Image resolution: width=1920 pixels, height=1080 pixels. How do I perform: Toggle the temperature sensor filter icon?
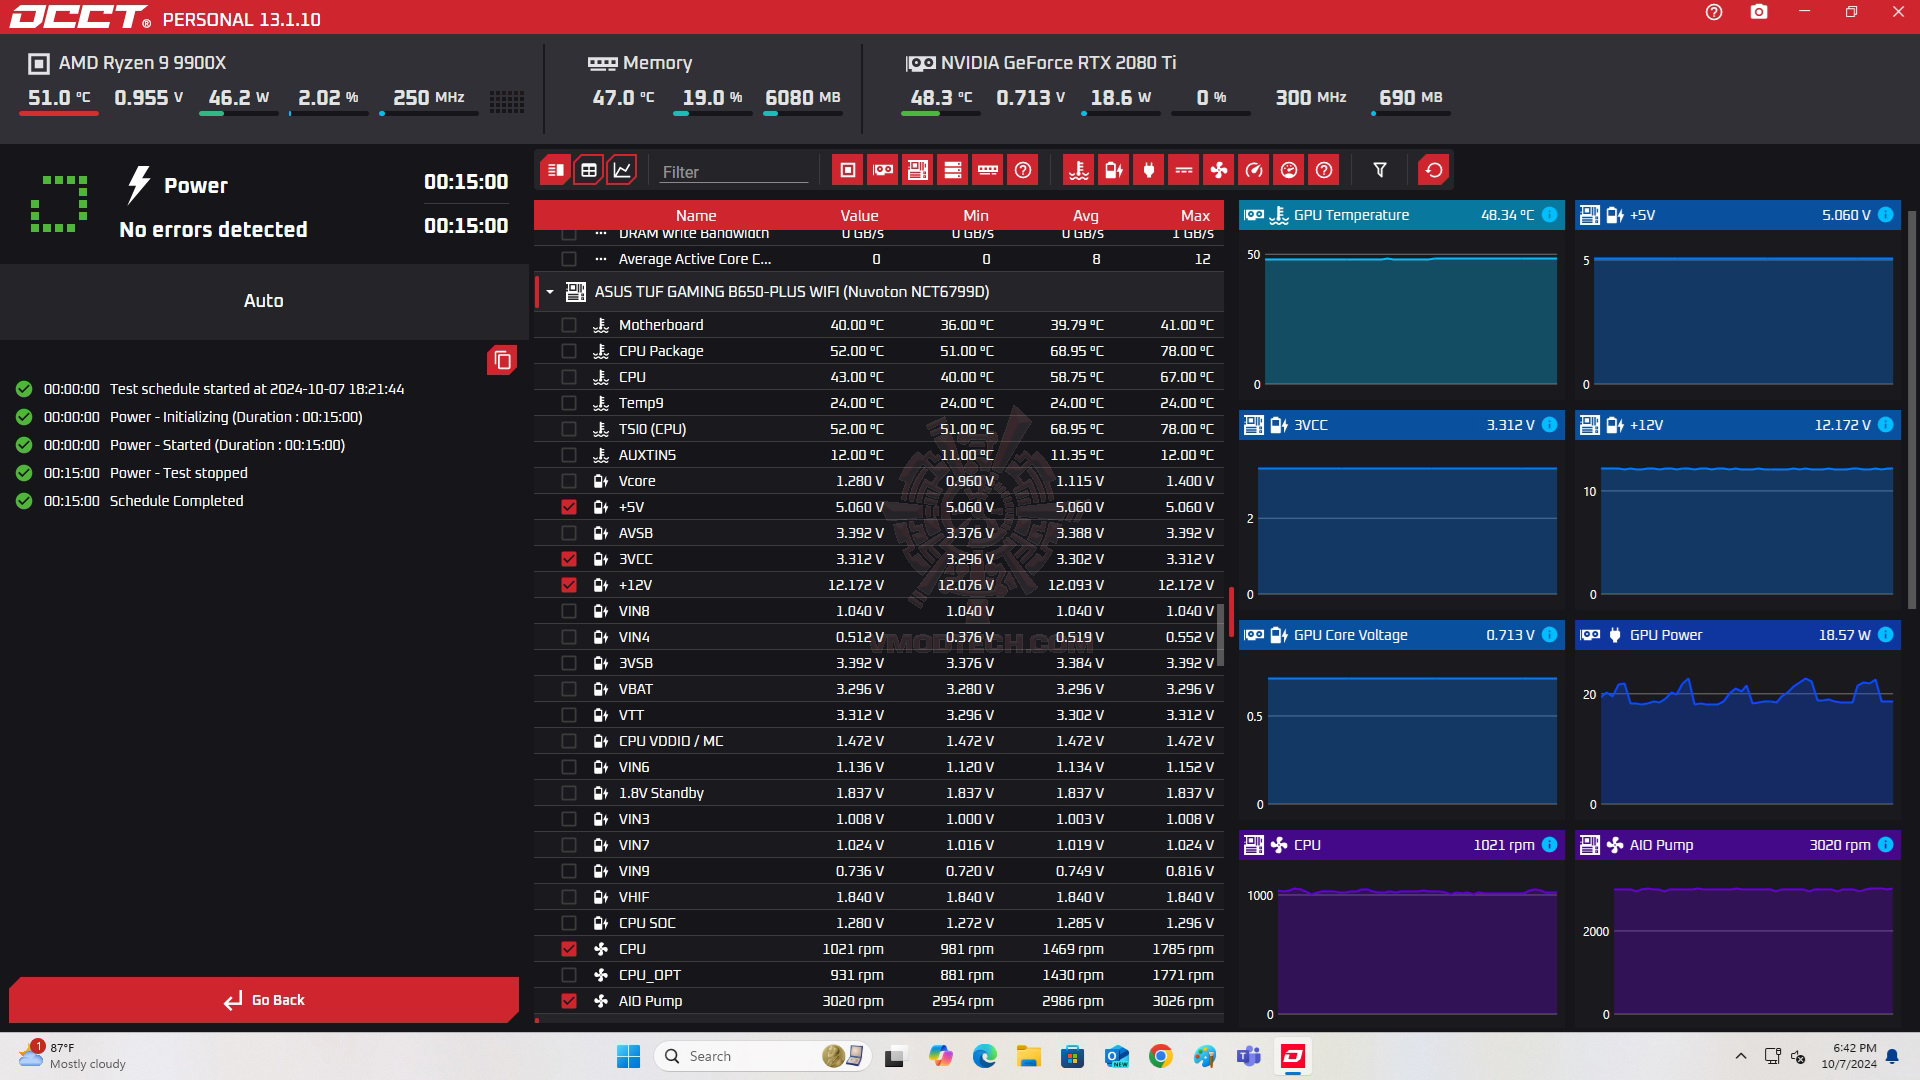1078,170
